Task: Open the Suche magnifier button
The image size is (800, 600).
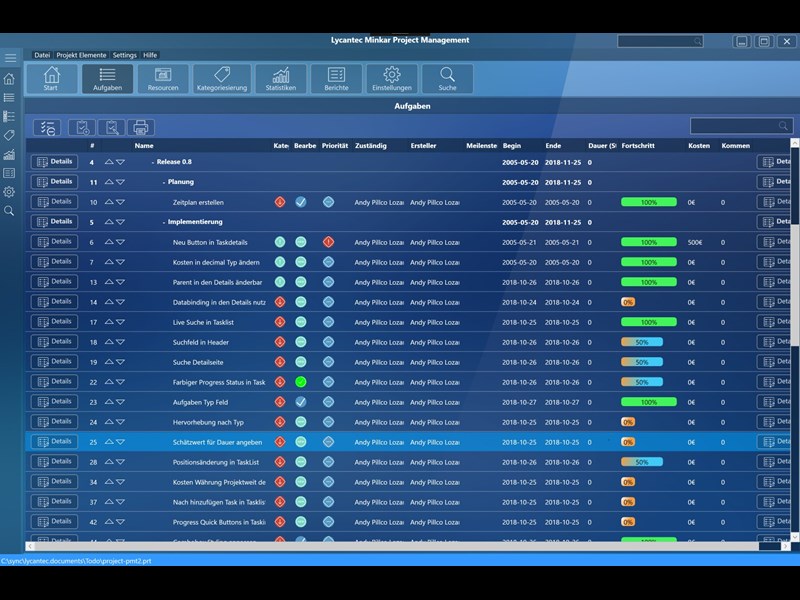Action: (447, 79)
